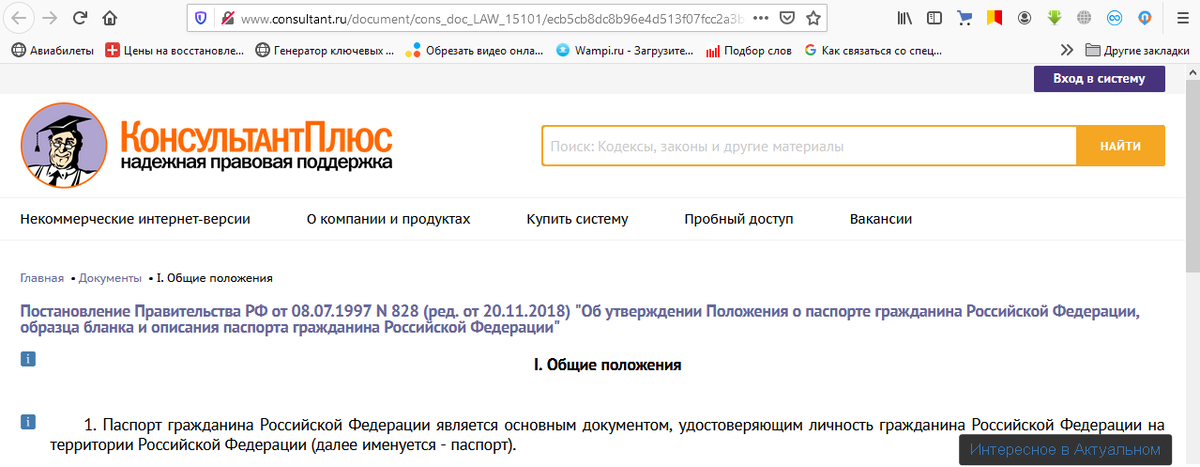Click the blue infinity extension icon
Viewport: 1200px width, 467px height.
click(1113, 17)
